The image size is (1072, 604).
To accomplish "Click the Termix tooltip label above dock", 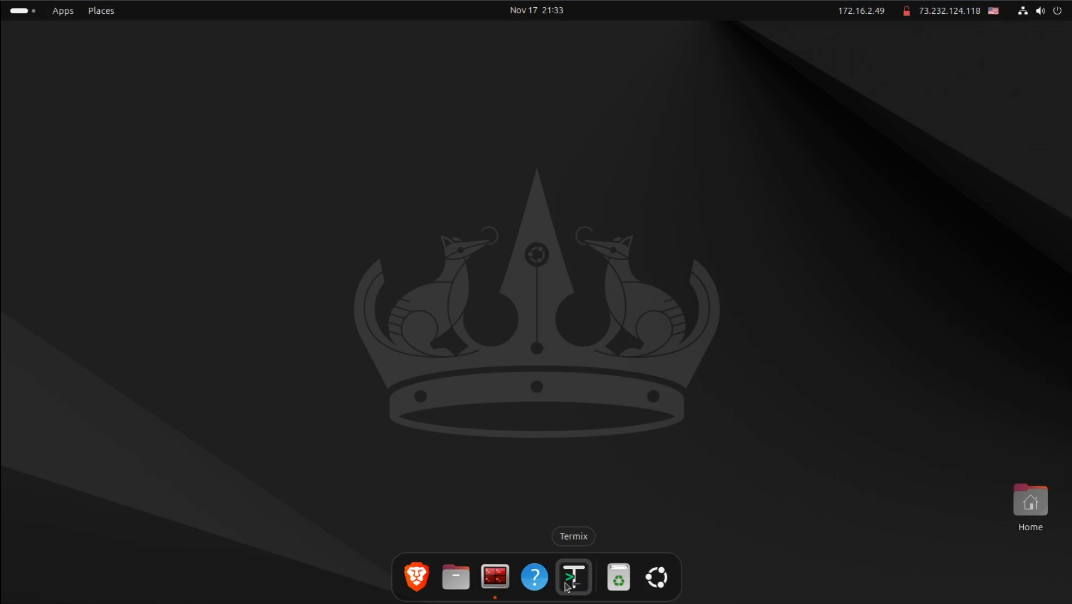I will [x=573, y=536].
